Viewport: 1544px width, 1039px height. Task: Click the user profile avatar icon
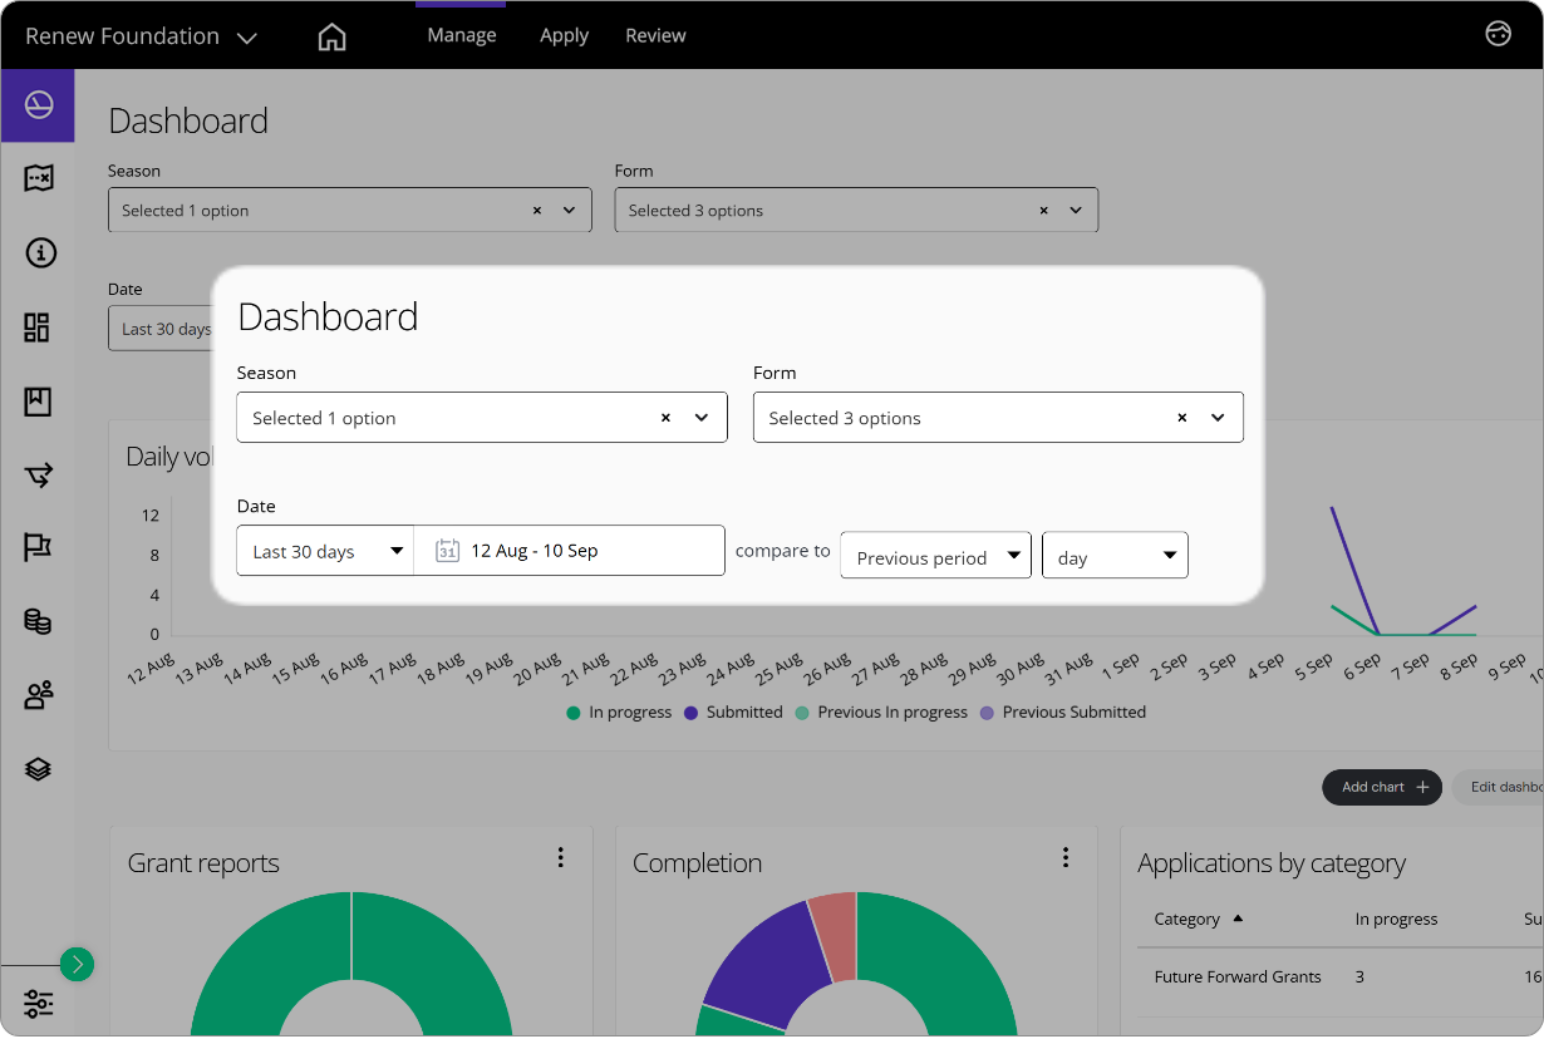point(1497,34)
